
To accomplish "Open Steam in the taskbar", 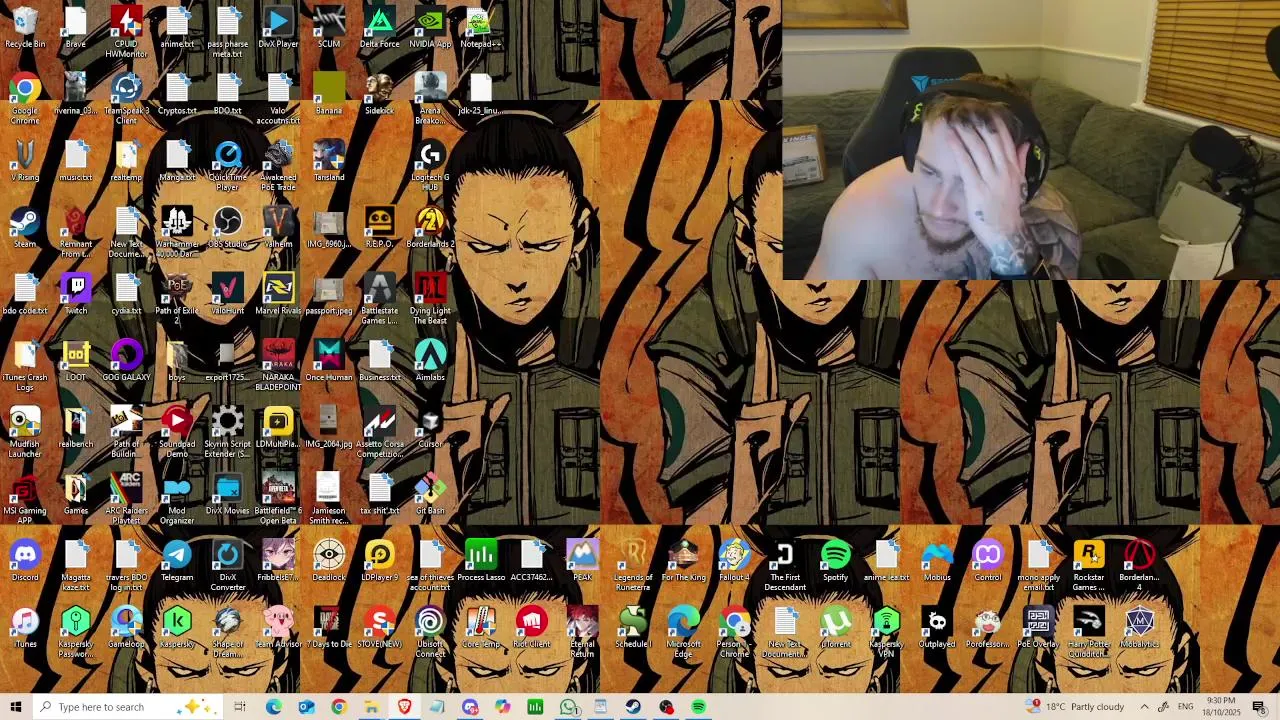I will tap(633, 707).
